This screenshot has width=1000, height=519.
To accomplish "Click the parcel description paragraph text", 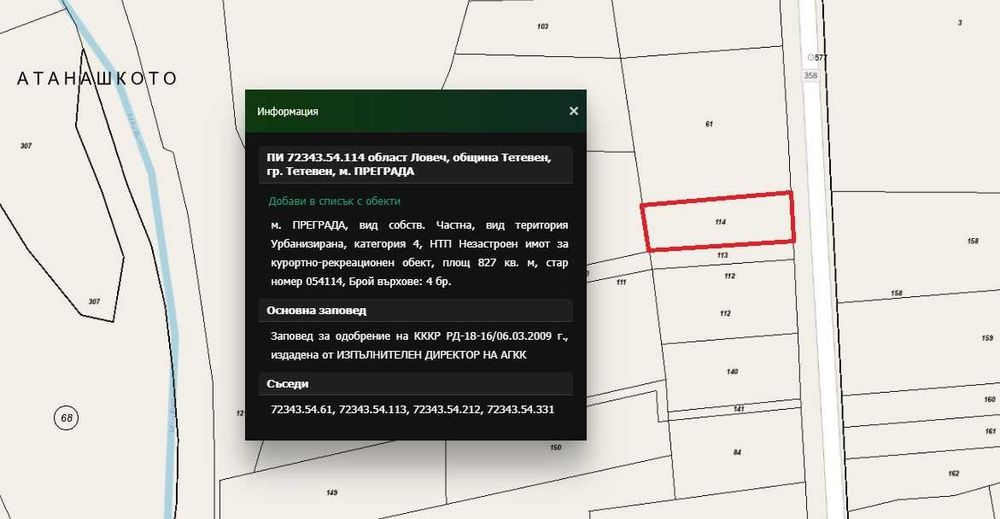I will [419, 253].
